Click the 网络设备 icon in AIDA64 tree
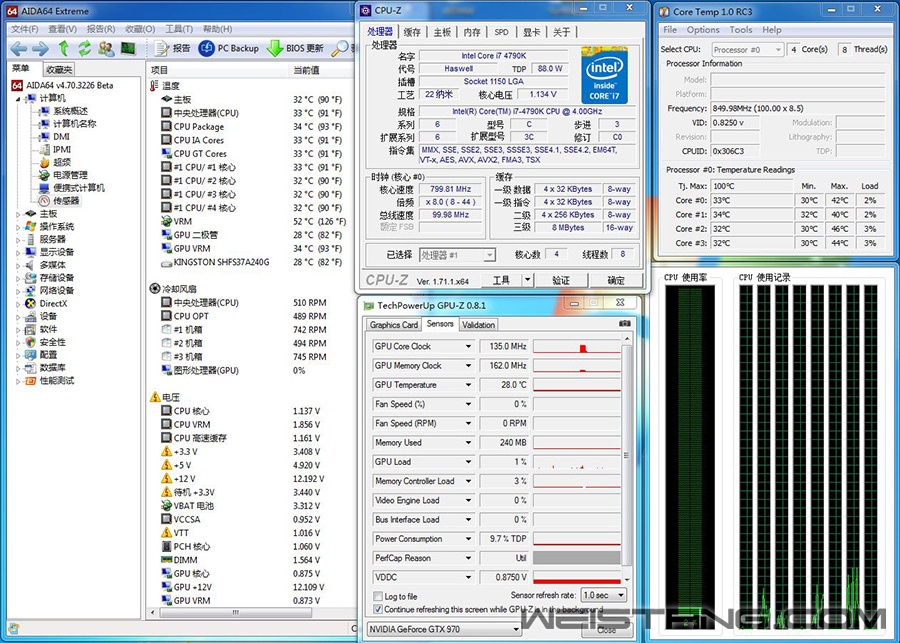Viewport: 900px width, 643px height. click(31, 290)
